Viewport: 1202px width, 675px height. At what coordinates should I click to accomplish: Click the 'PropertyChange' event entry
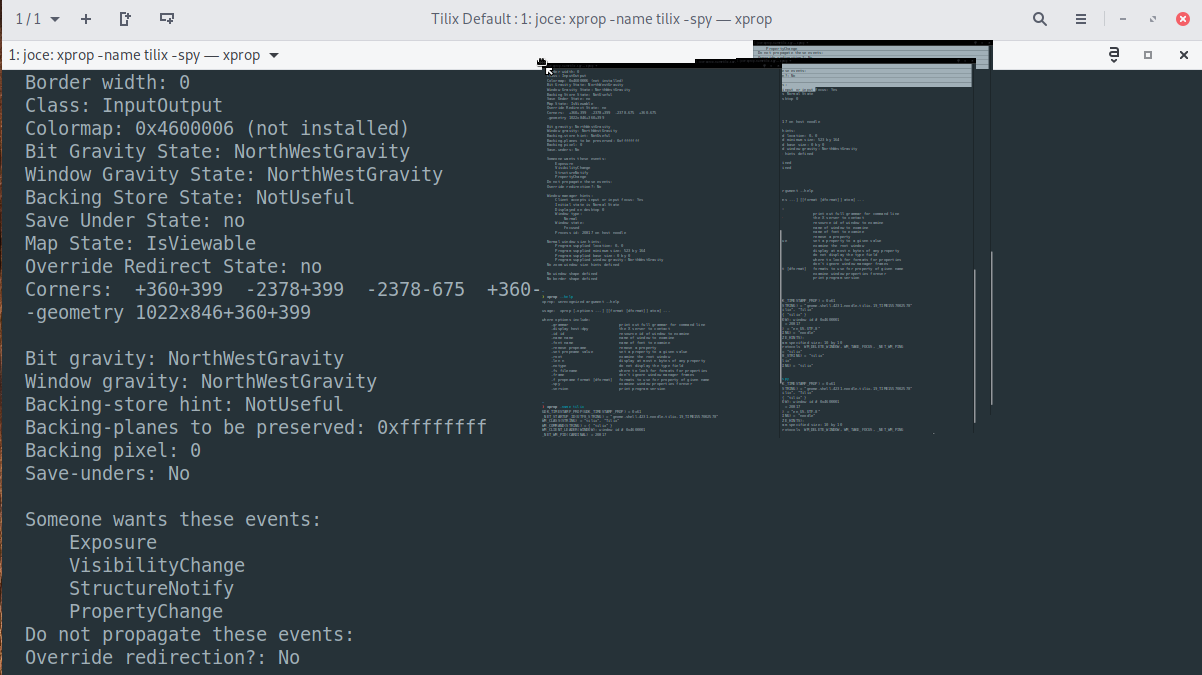point(146,611)
